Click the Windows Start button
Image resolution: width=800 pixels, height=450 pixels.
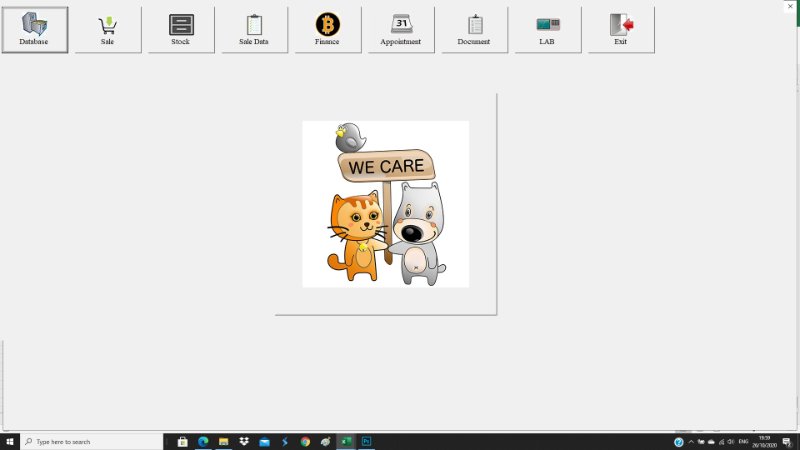pyautogui.click(x=10, y=441)
